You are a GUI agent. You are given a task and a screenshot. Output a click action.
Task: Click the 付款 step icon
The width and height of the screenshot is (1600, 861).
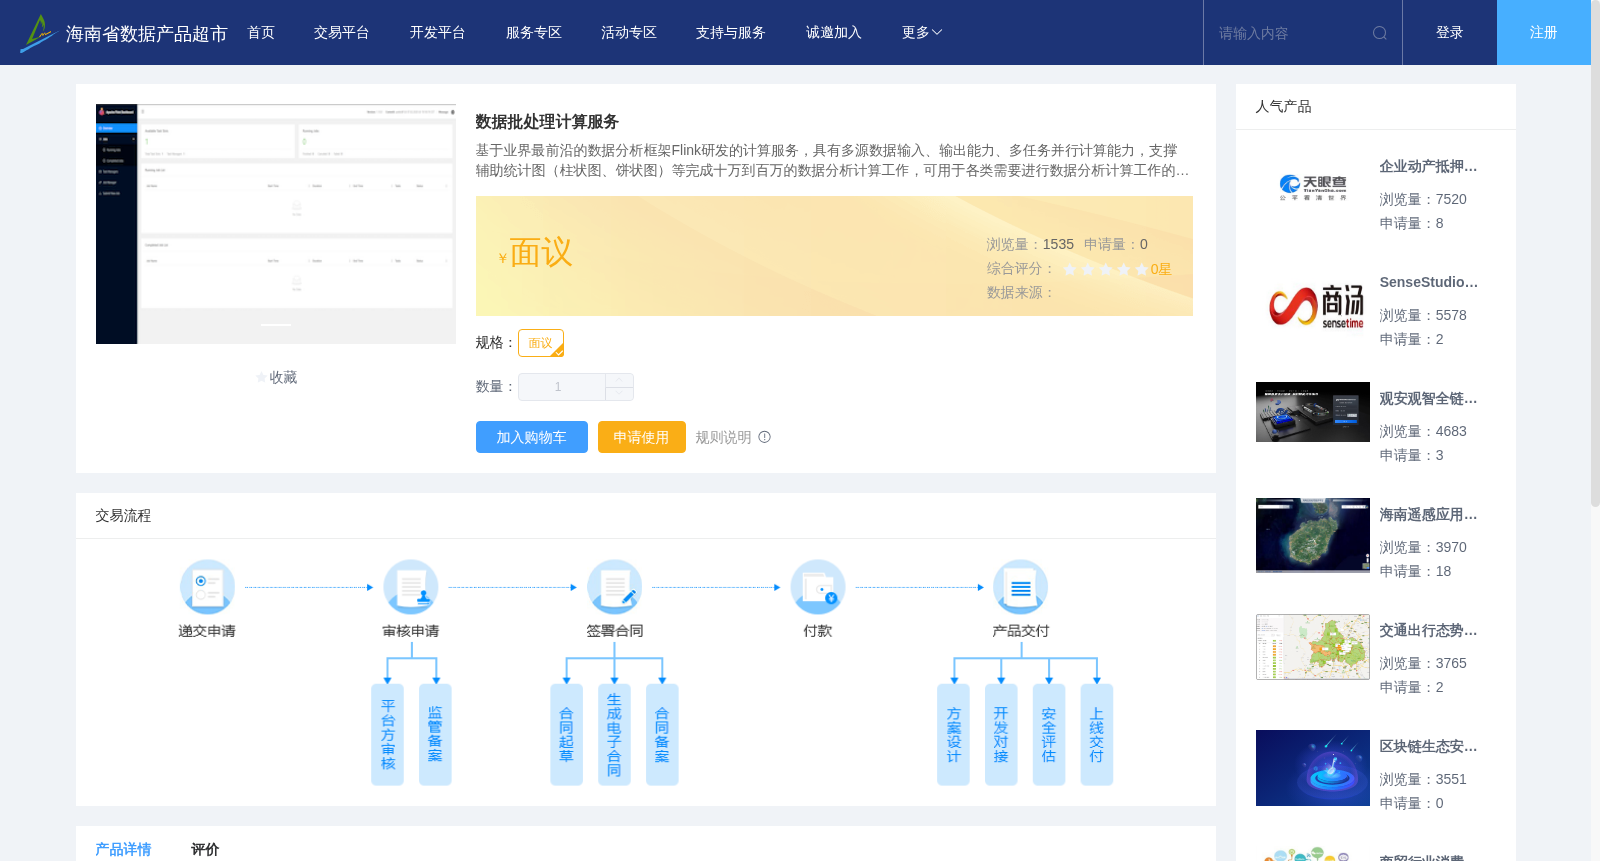[x=818, y=587]
